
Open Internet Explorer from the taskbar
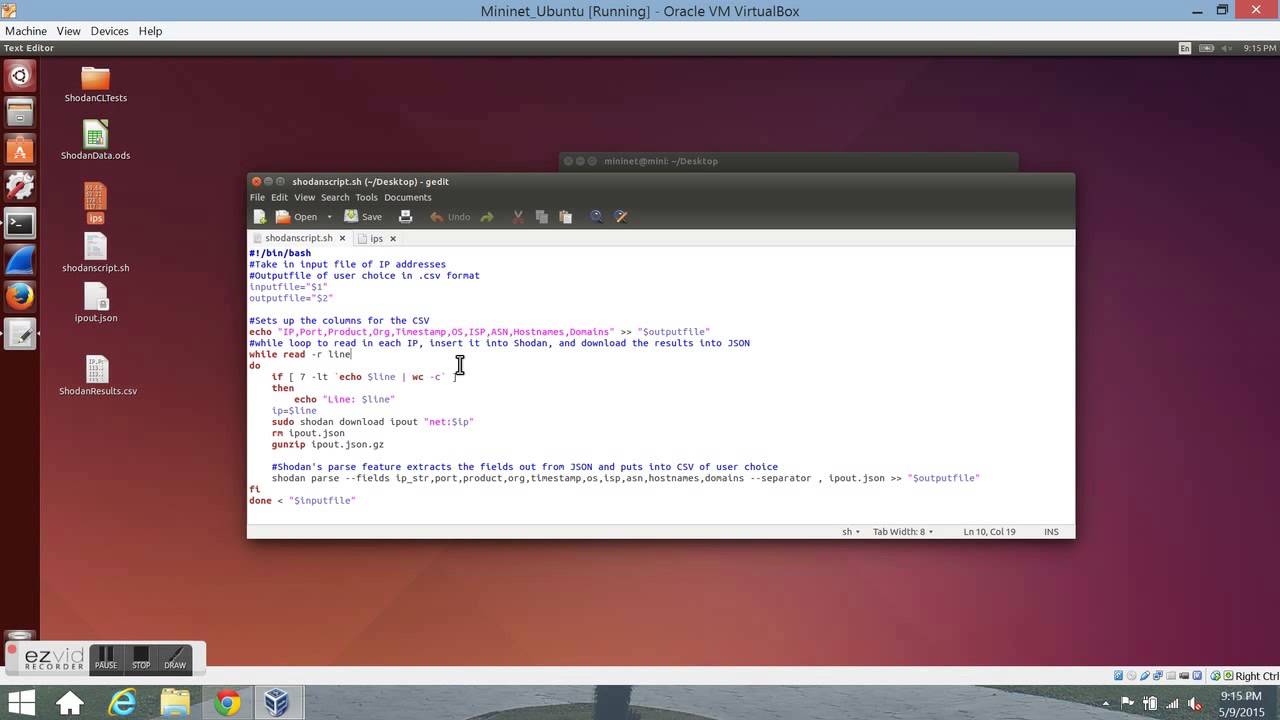[122, 703]
